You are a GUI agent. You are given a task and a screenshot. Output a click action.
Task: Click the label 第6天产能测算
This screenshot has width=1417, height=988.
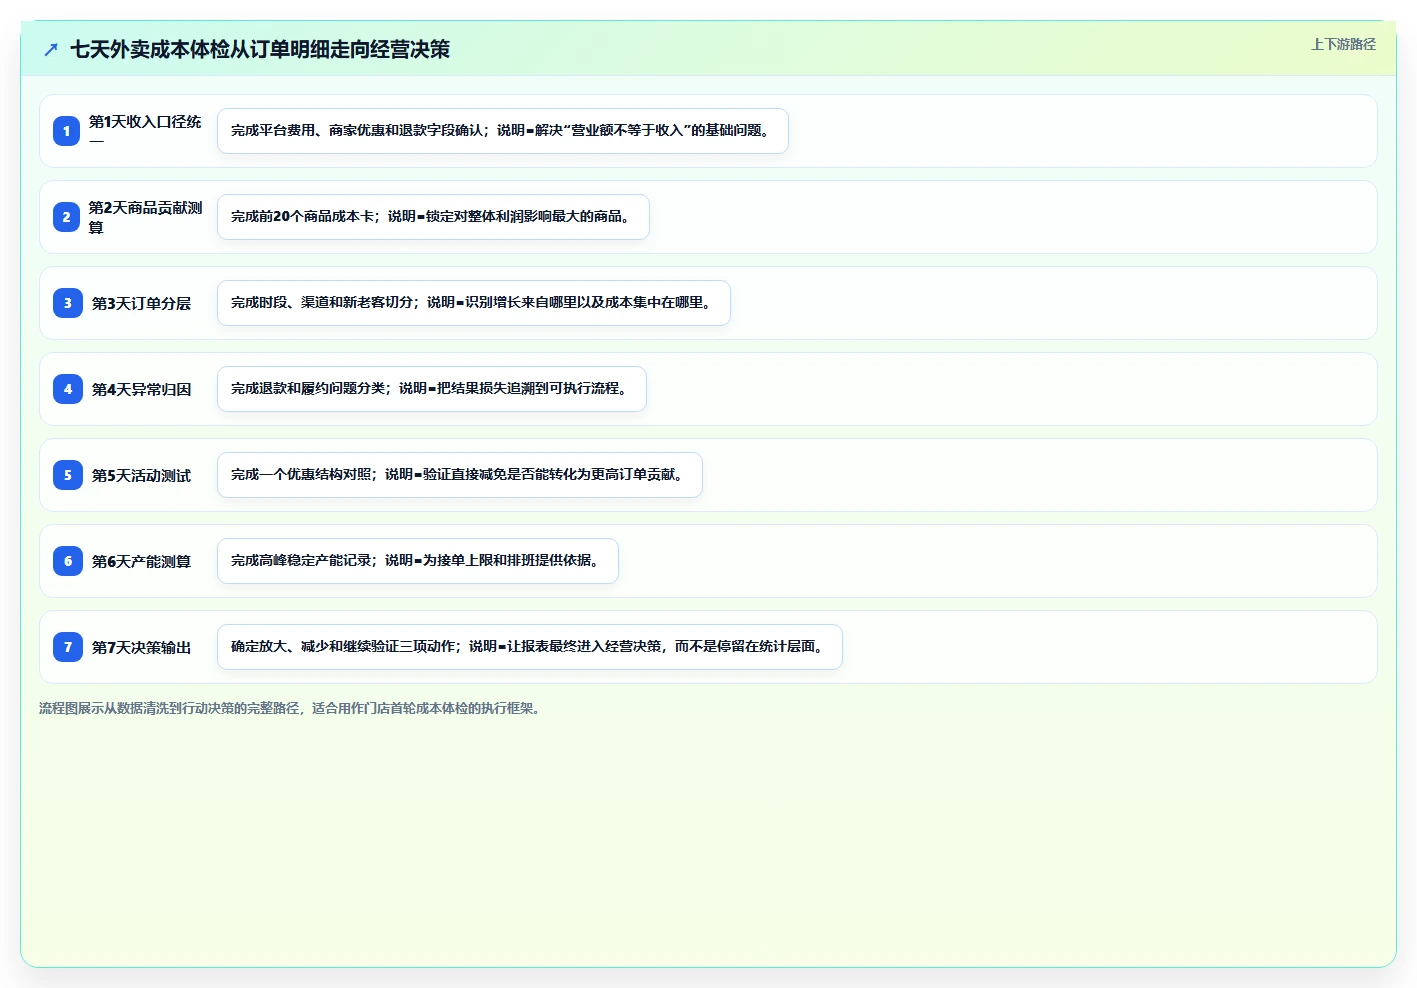(141, 561)
